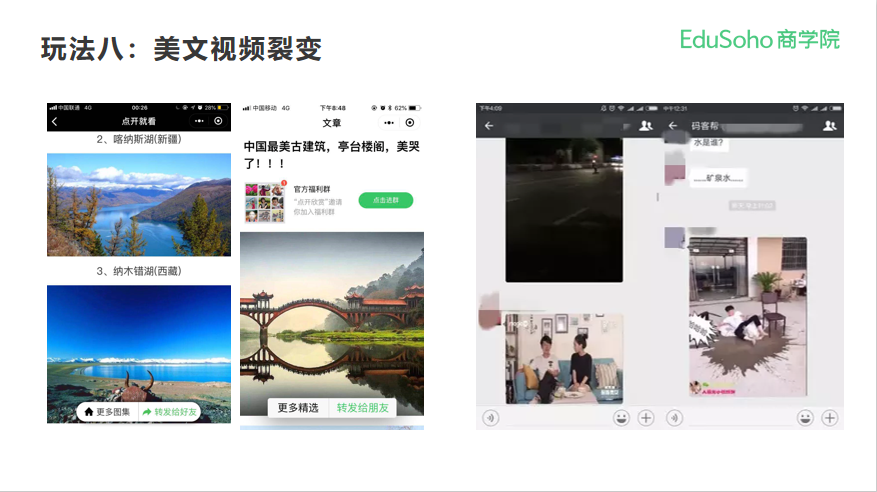Click the 更多图集 home button
Screen dimensions: 877x492
click(x=107, y=411)
